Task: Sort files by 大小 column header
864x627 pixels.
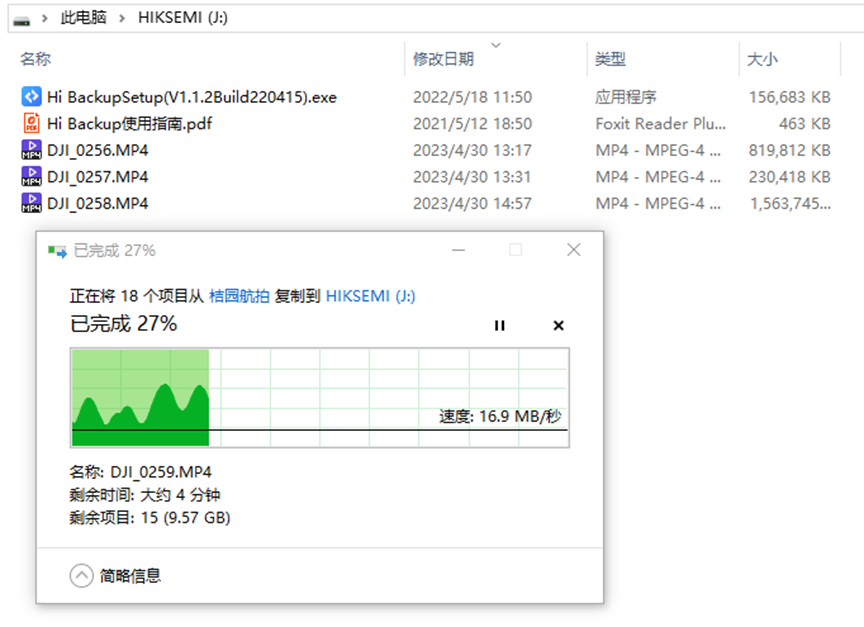Action: pyautogui.click(x=762, y=60)
